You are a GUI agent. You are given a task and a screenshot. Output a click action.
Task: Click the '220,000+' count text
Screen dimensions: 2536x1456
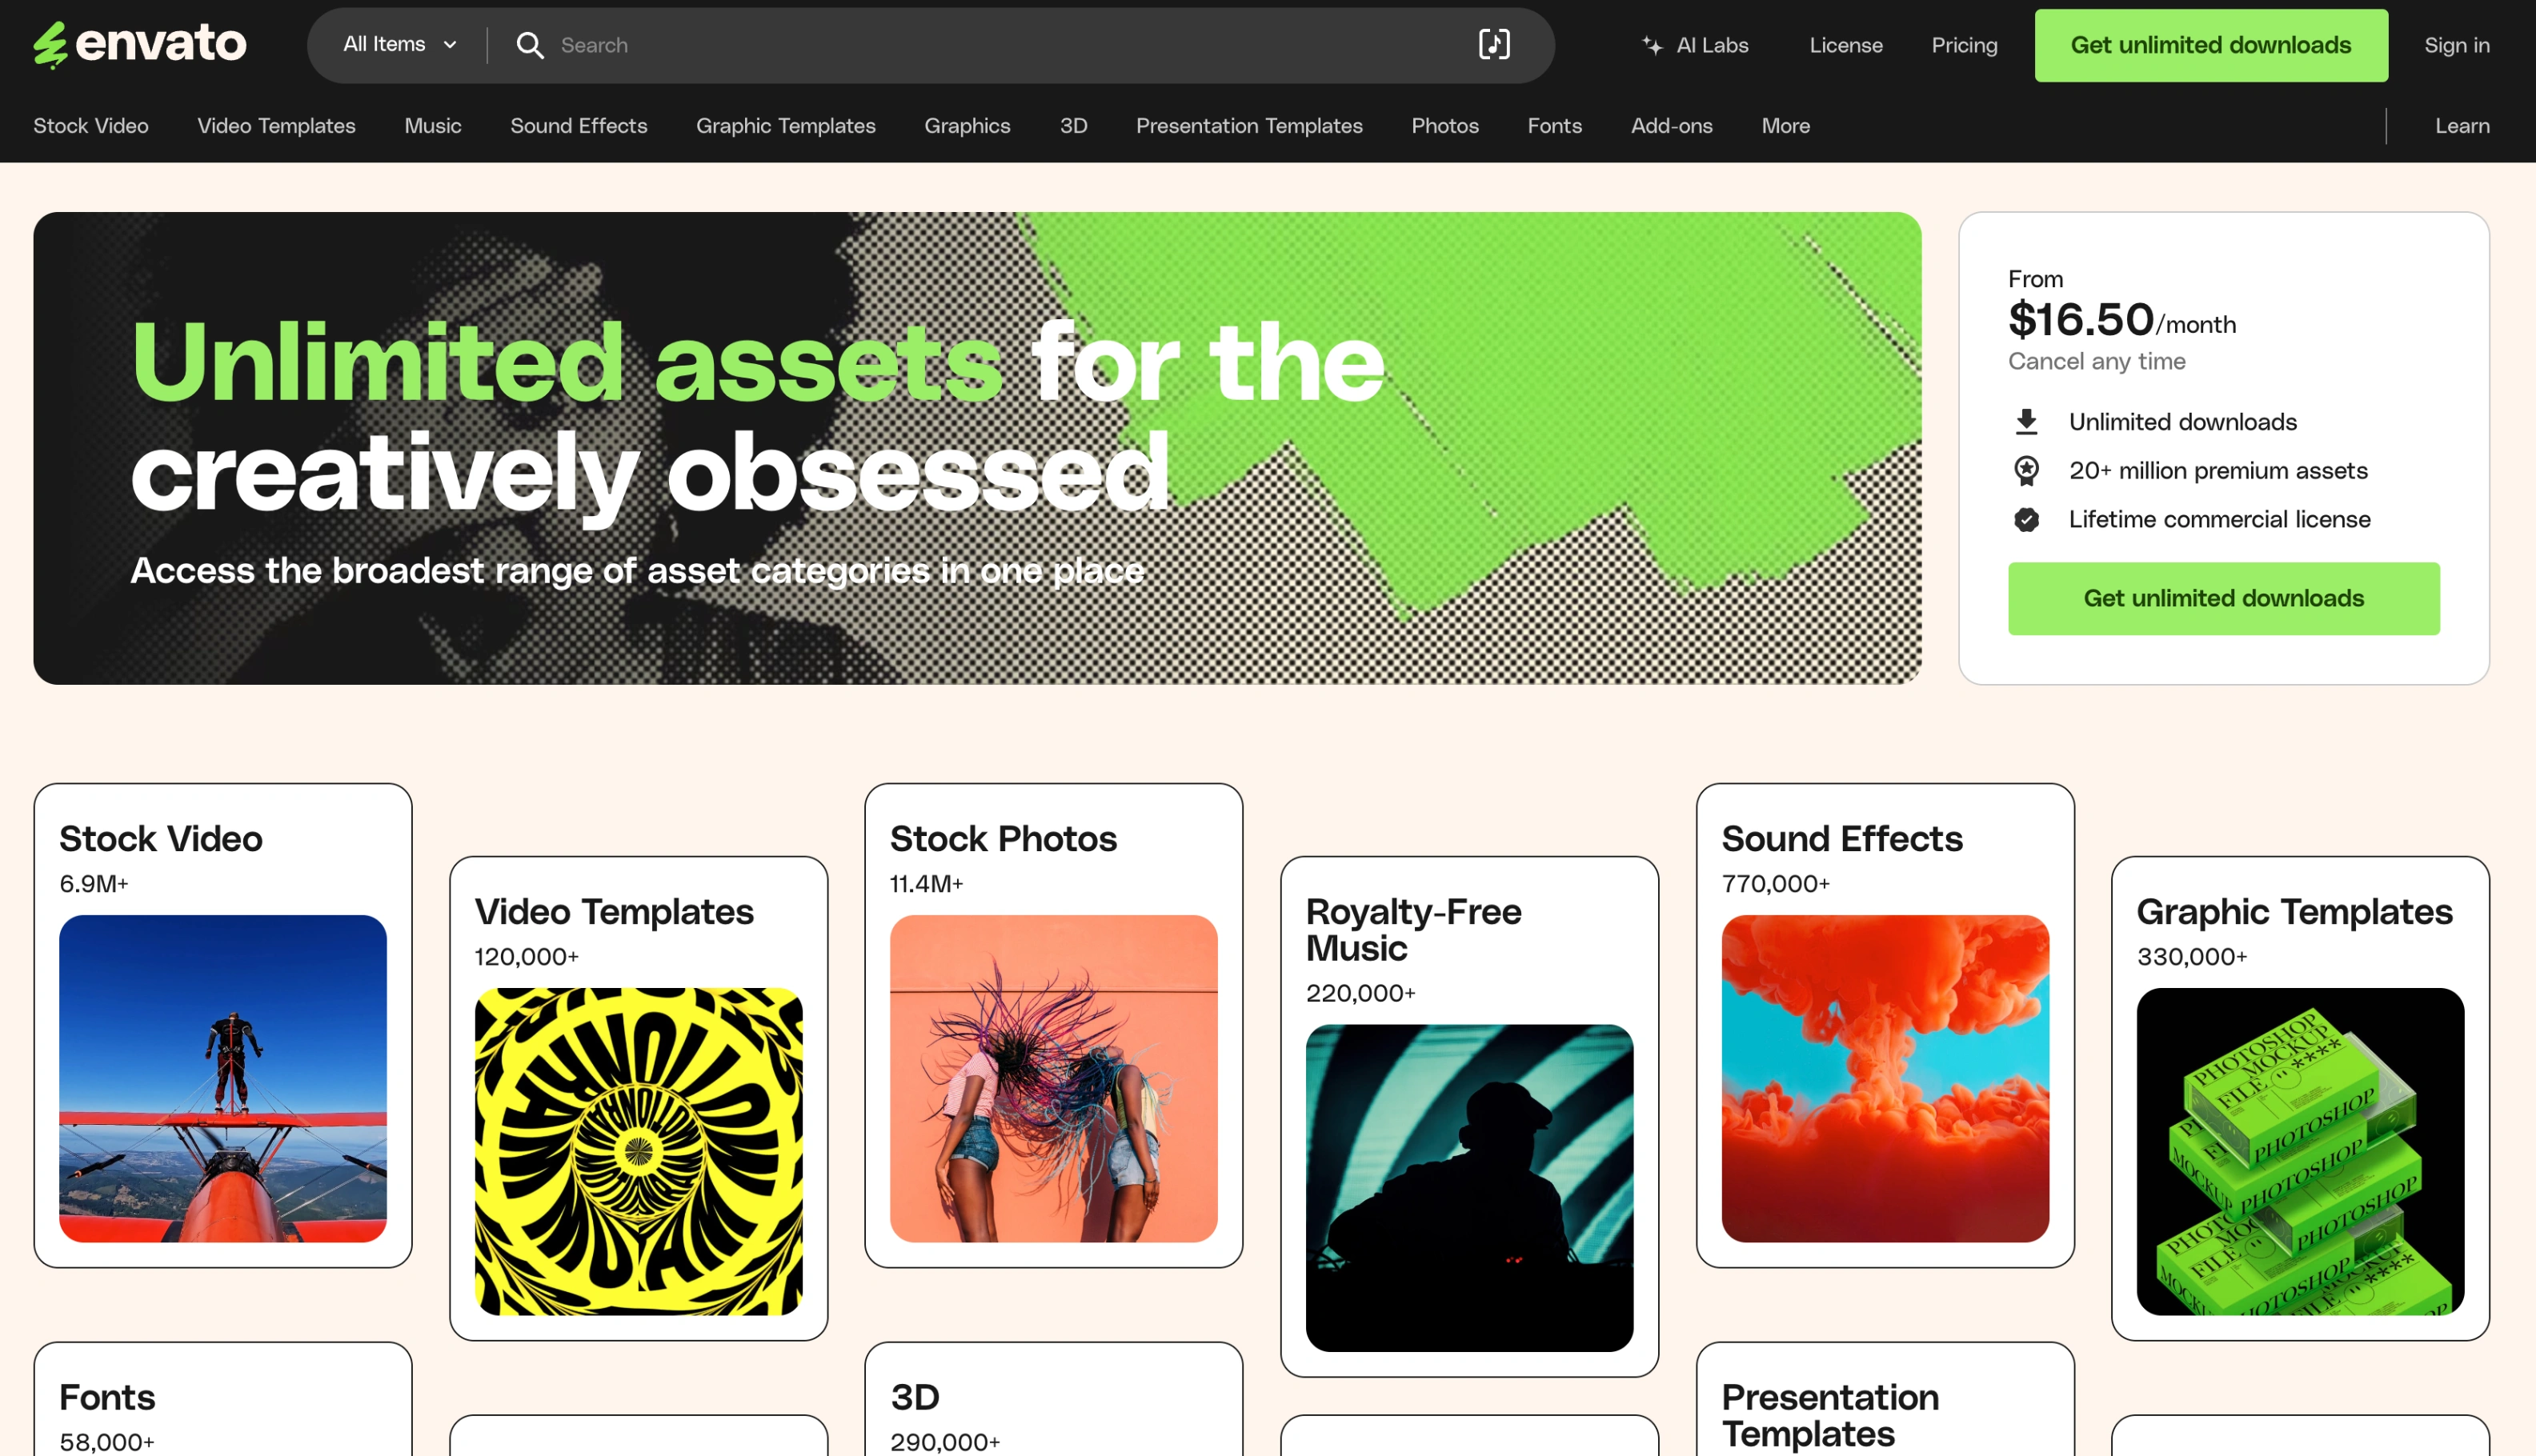click(x=1360, y=993)
